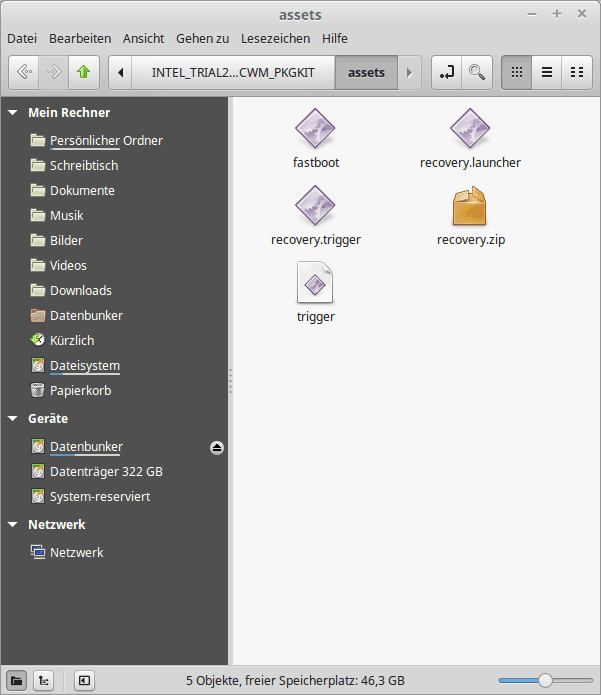Click the System-reserviert drive icon
The image size is (601, 695).
click(x=38, y=496)
